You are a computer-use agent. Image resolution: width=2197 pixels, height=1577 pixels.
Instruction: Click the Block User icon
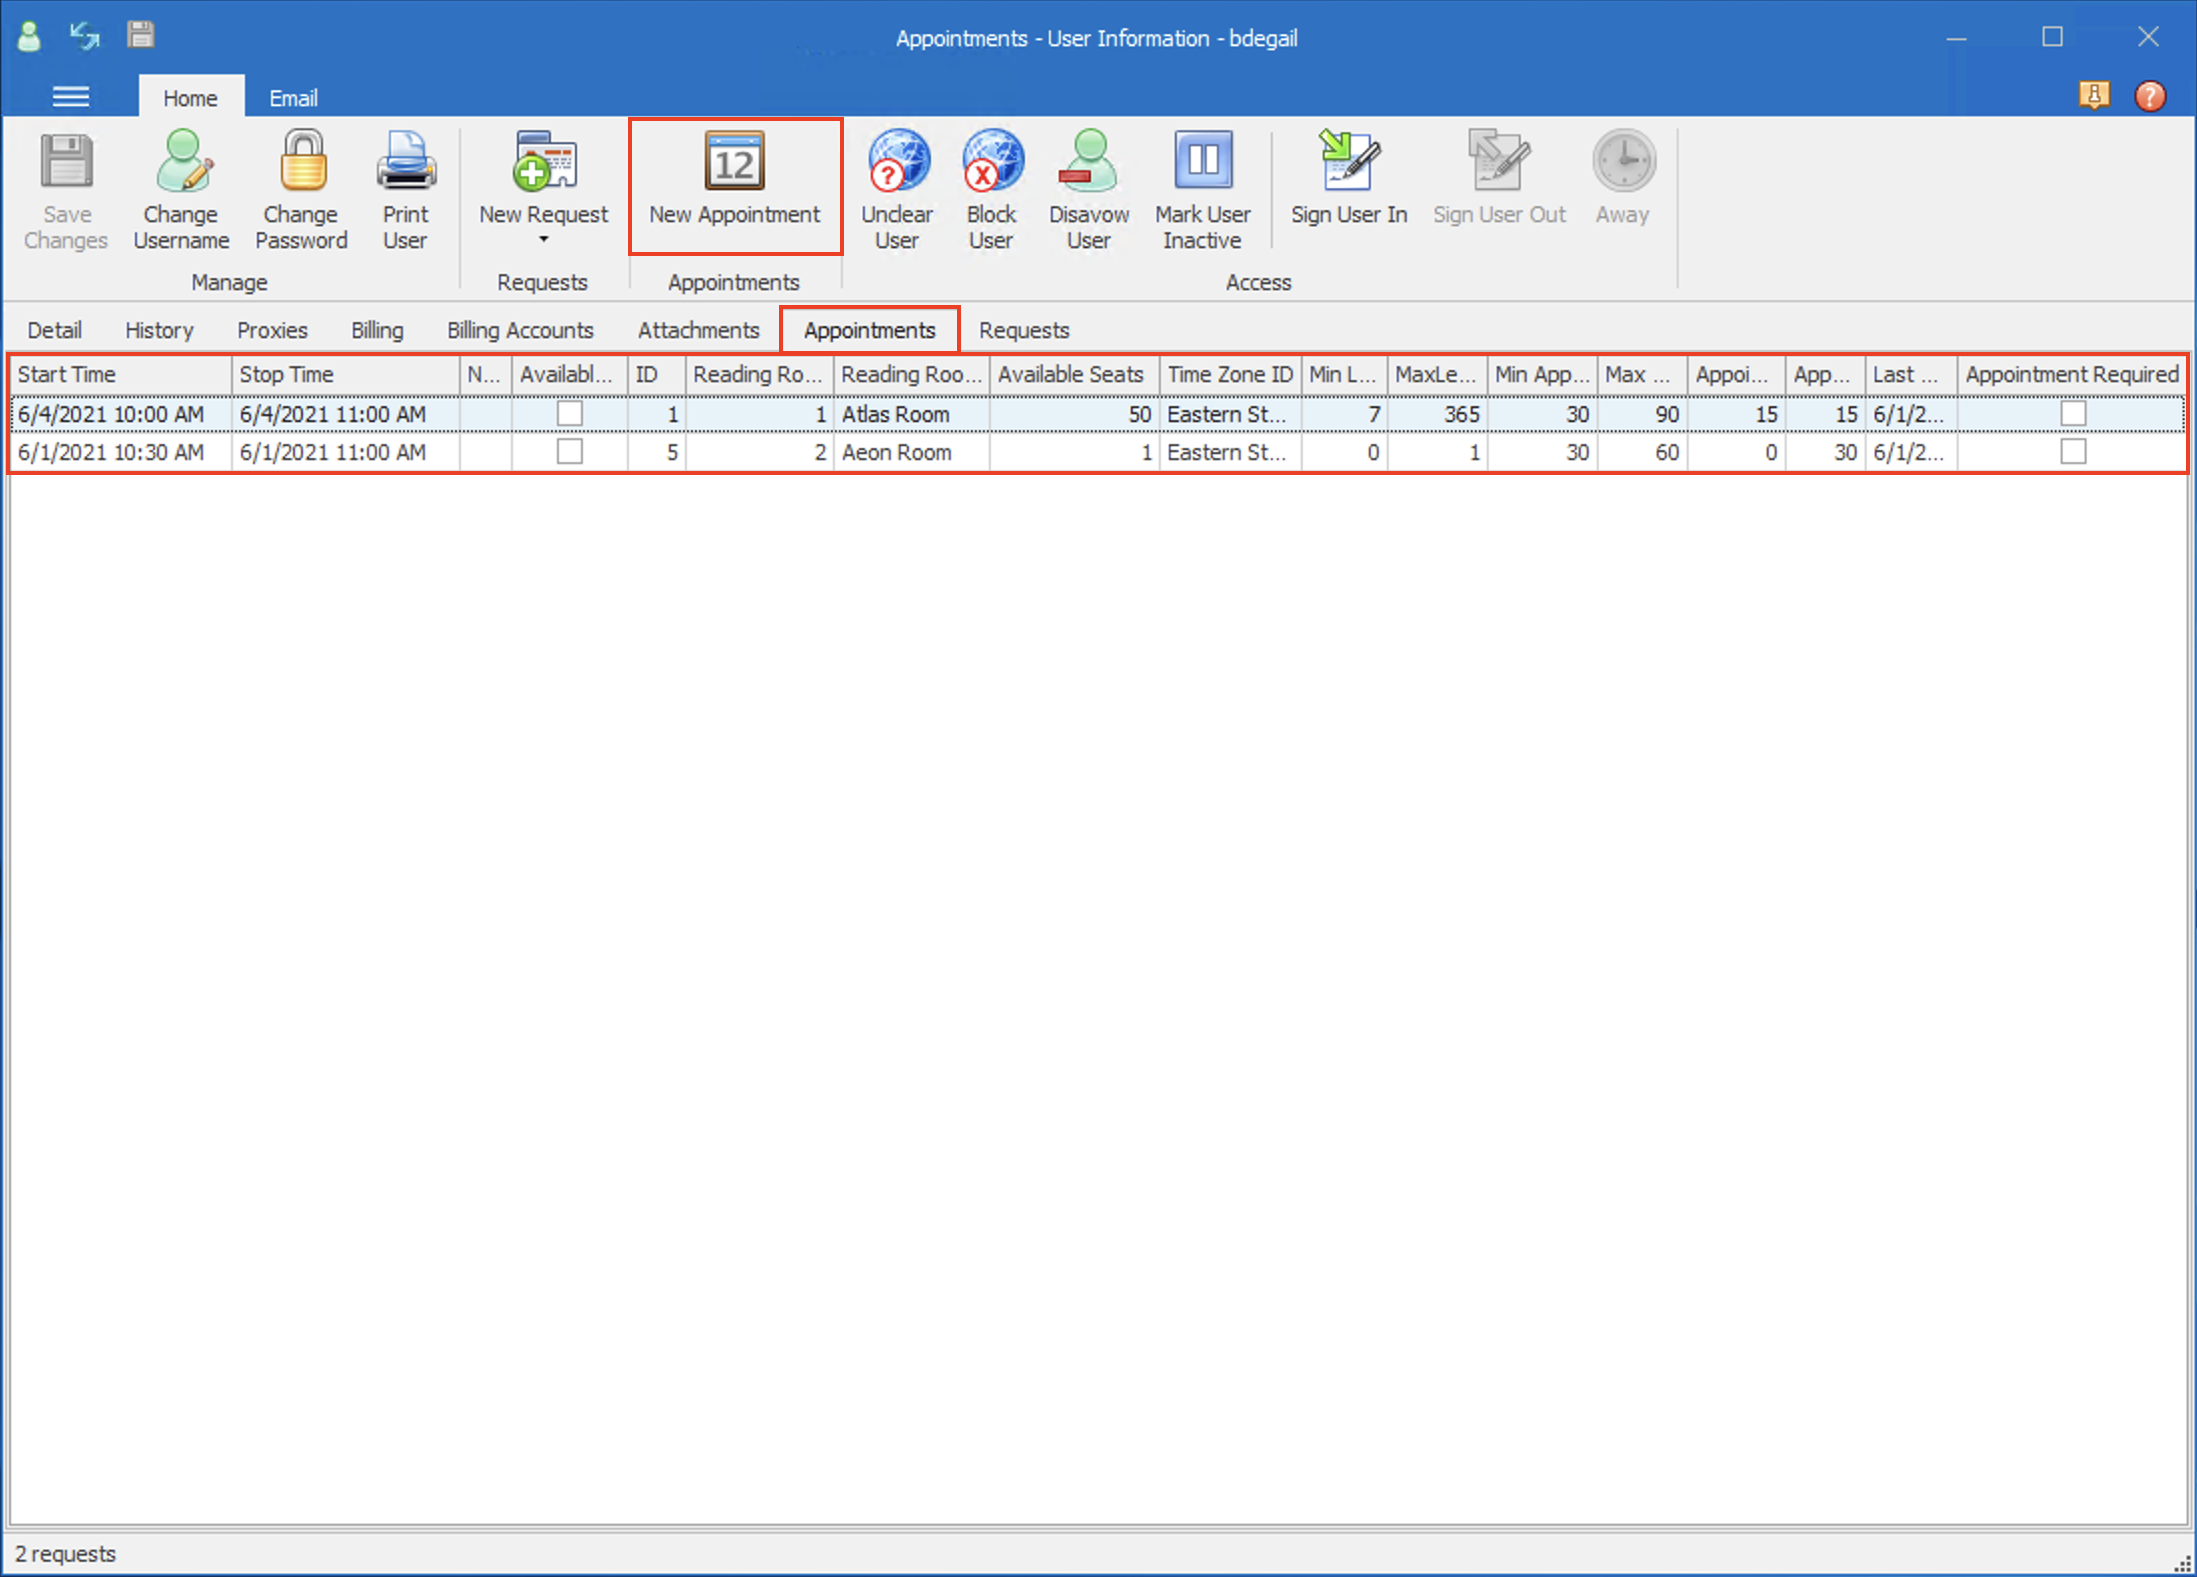pos(990,185)
